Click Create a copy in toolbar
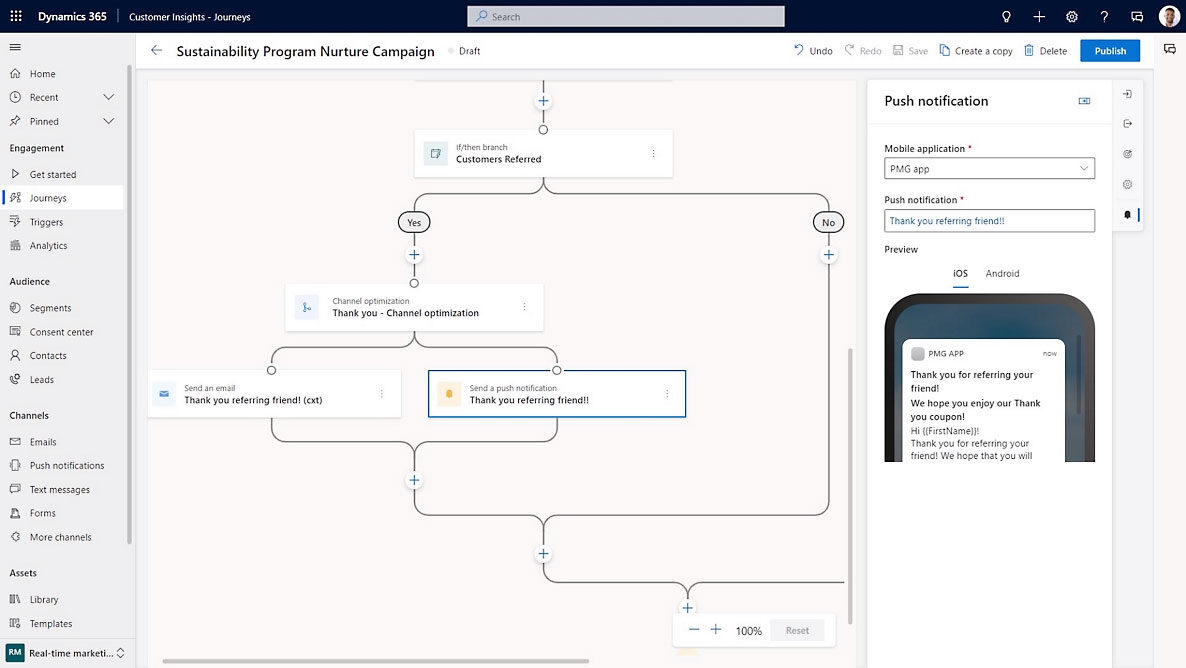 pos(975,51)
